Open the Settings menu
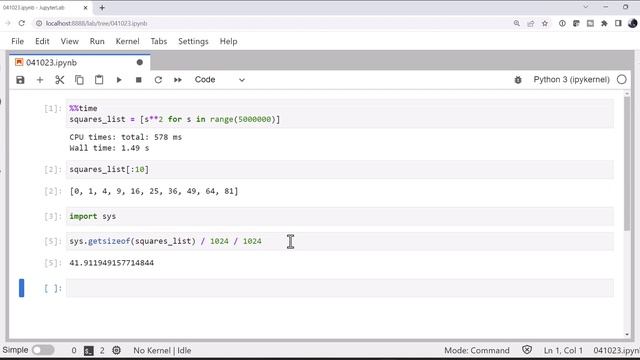 193,41
